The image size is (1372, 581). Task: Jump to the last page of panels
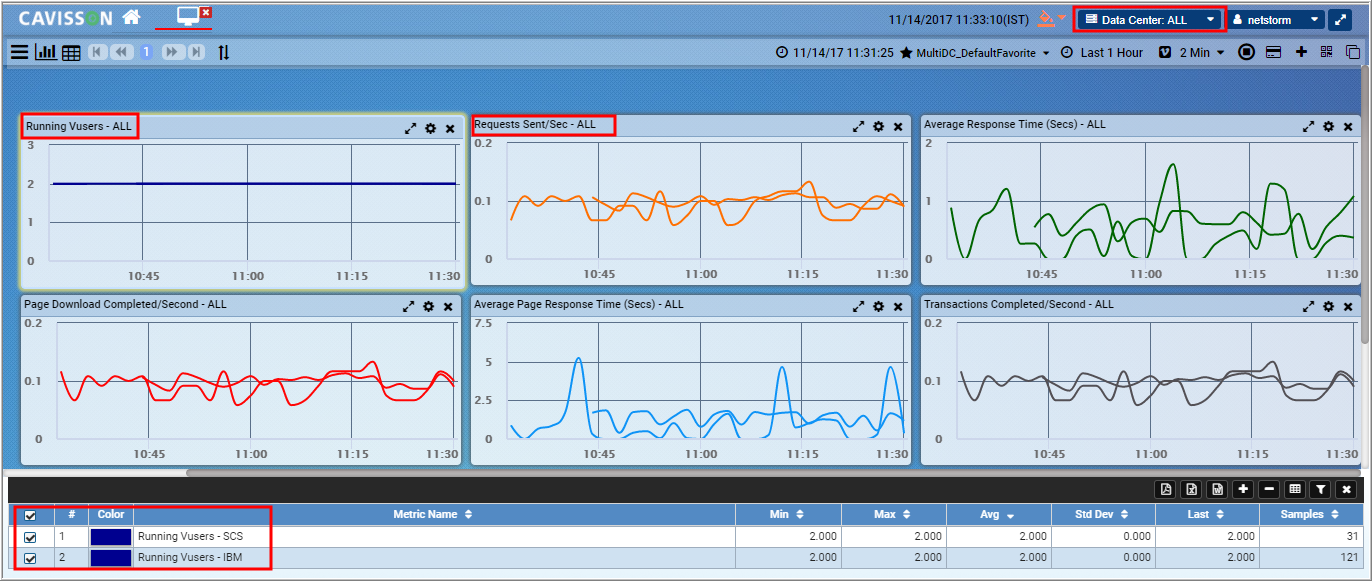pyautogui.click(x=195, y=52)
